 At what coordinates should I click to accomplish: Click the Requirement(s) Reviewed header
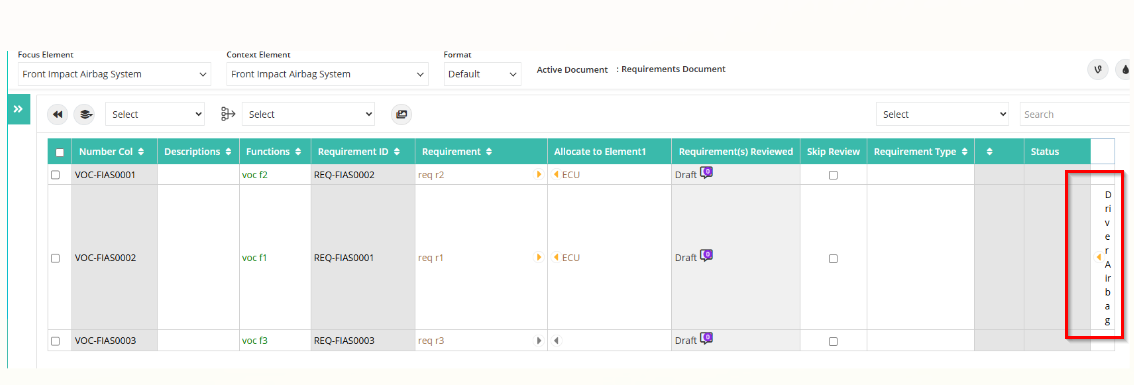[736, 152]
